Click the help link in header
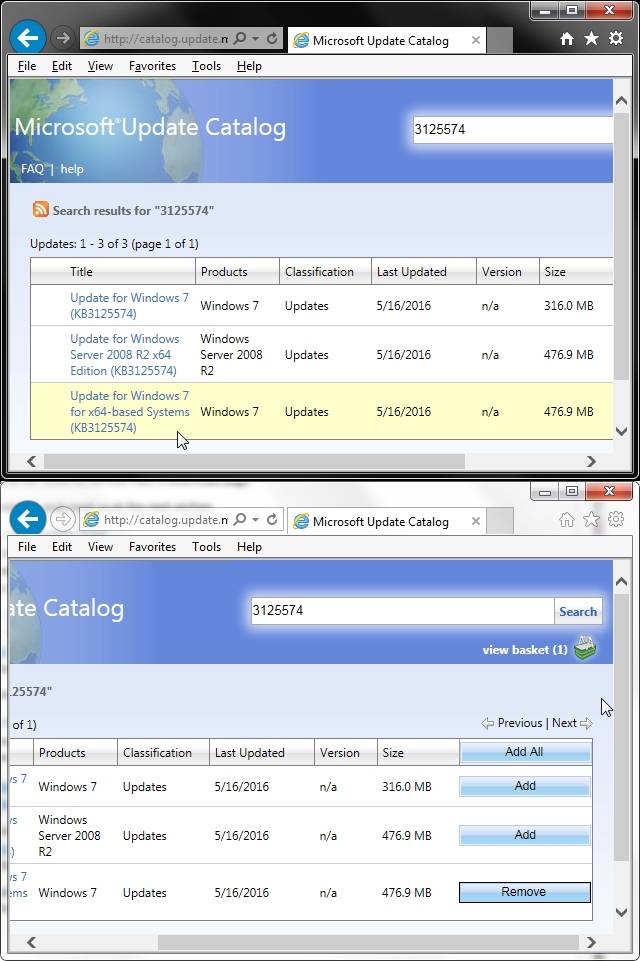Screen dimensions: 640x961 pyautogui.click(x=72, y=169)
